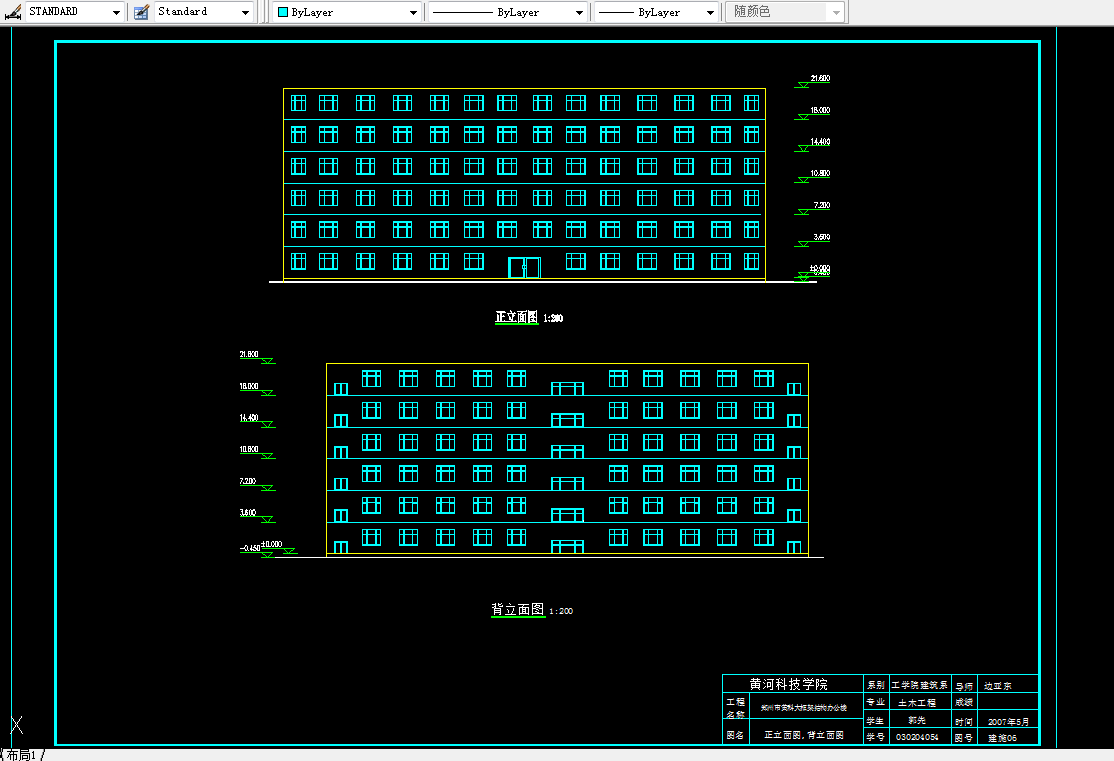Select the 正立面图 drawing title text
1114x761 pixels.
[517, 317]
